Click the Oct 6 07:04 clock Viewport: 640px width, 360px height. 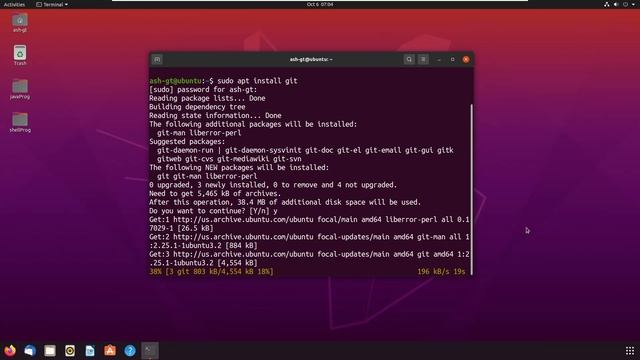[x=320, y=4]
